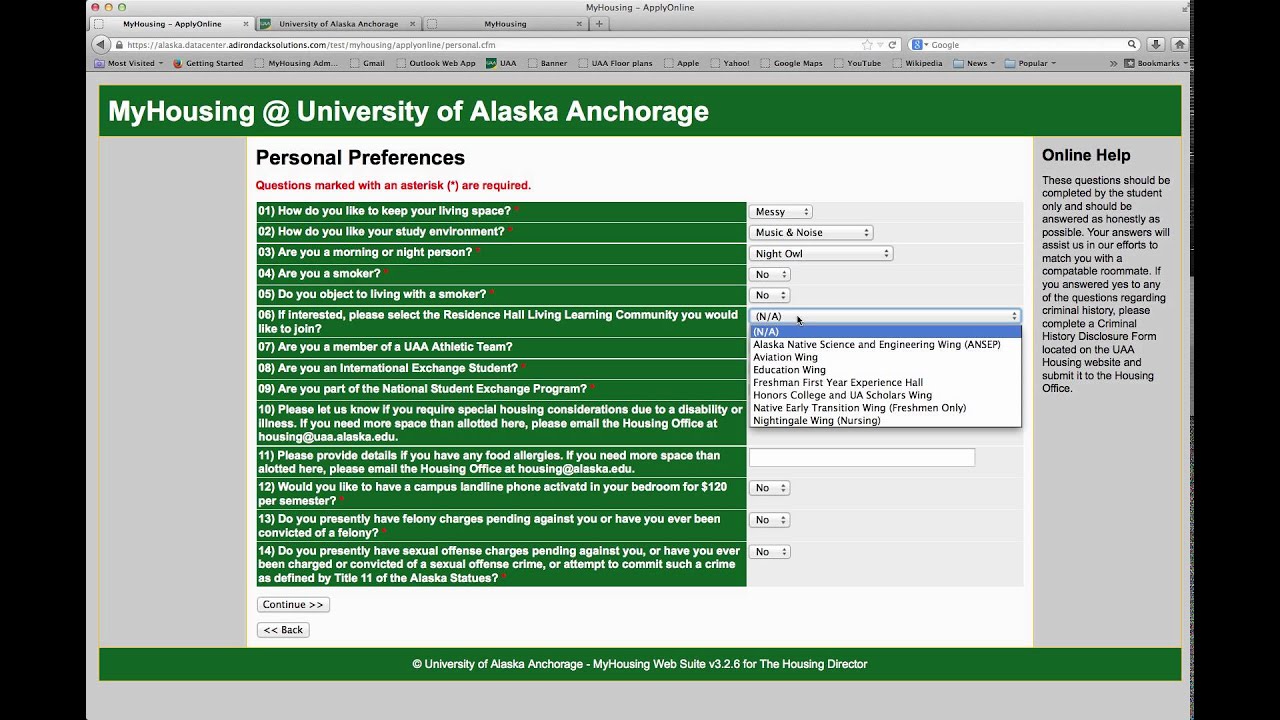Click the search magnifier icon
The height and width of the screenshot is (720, 1280).
[1132, 45]
